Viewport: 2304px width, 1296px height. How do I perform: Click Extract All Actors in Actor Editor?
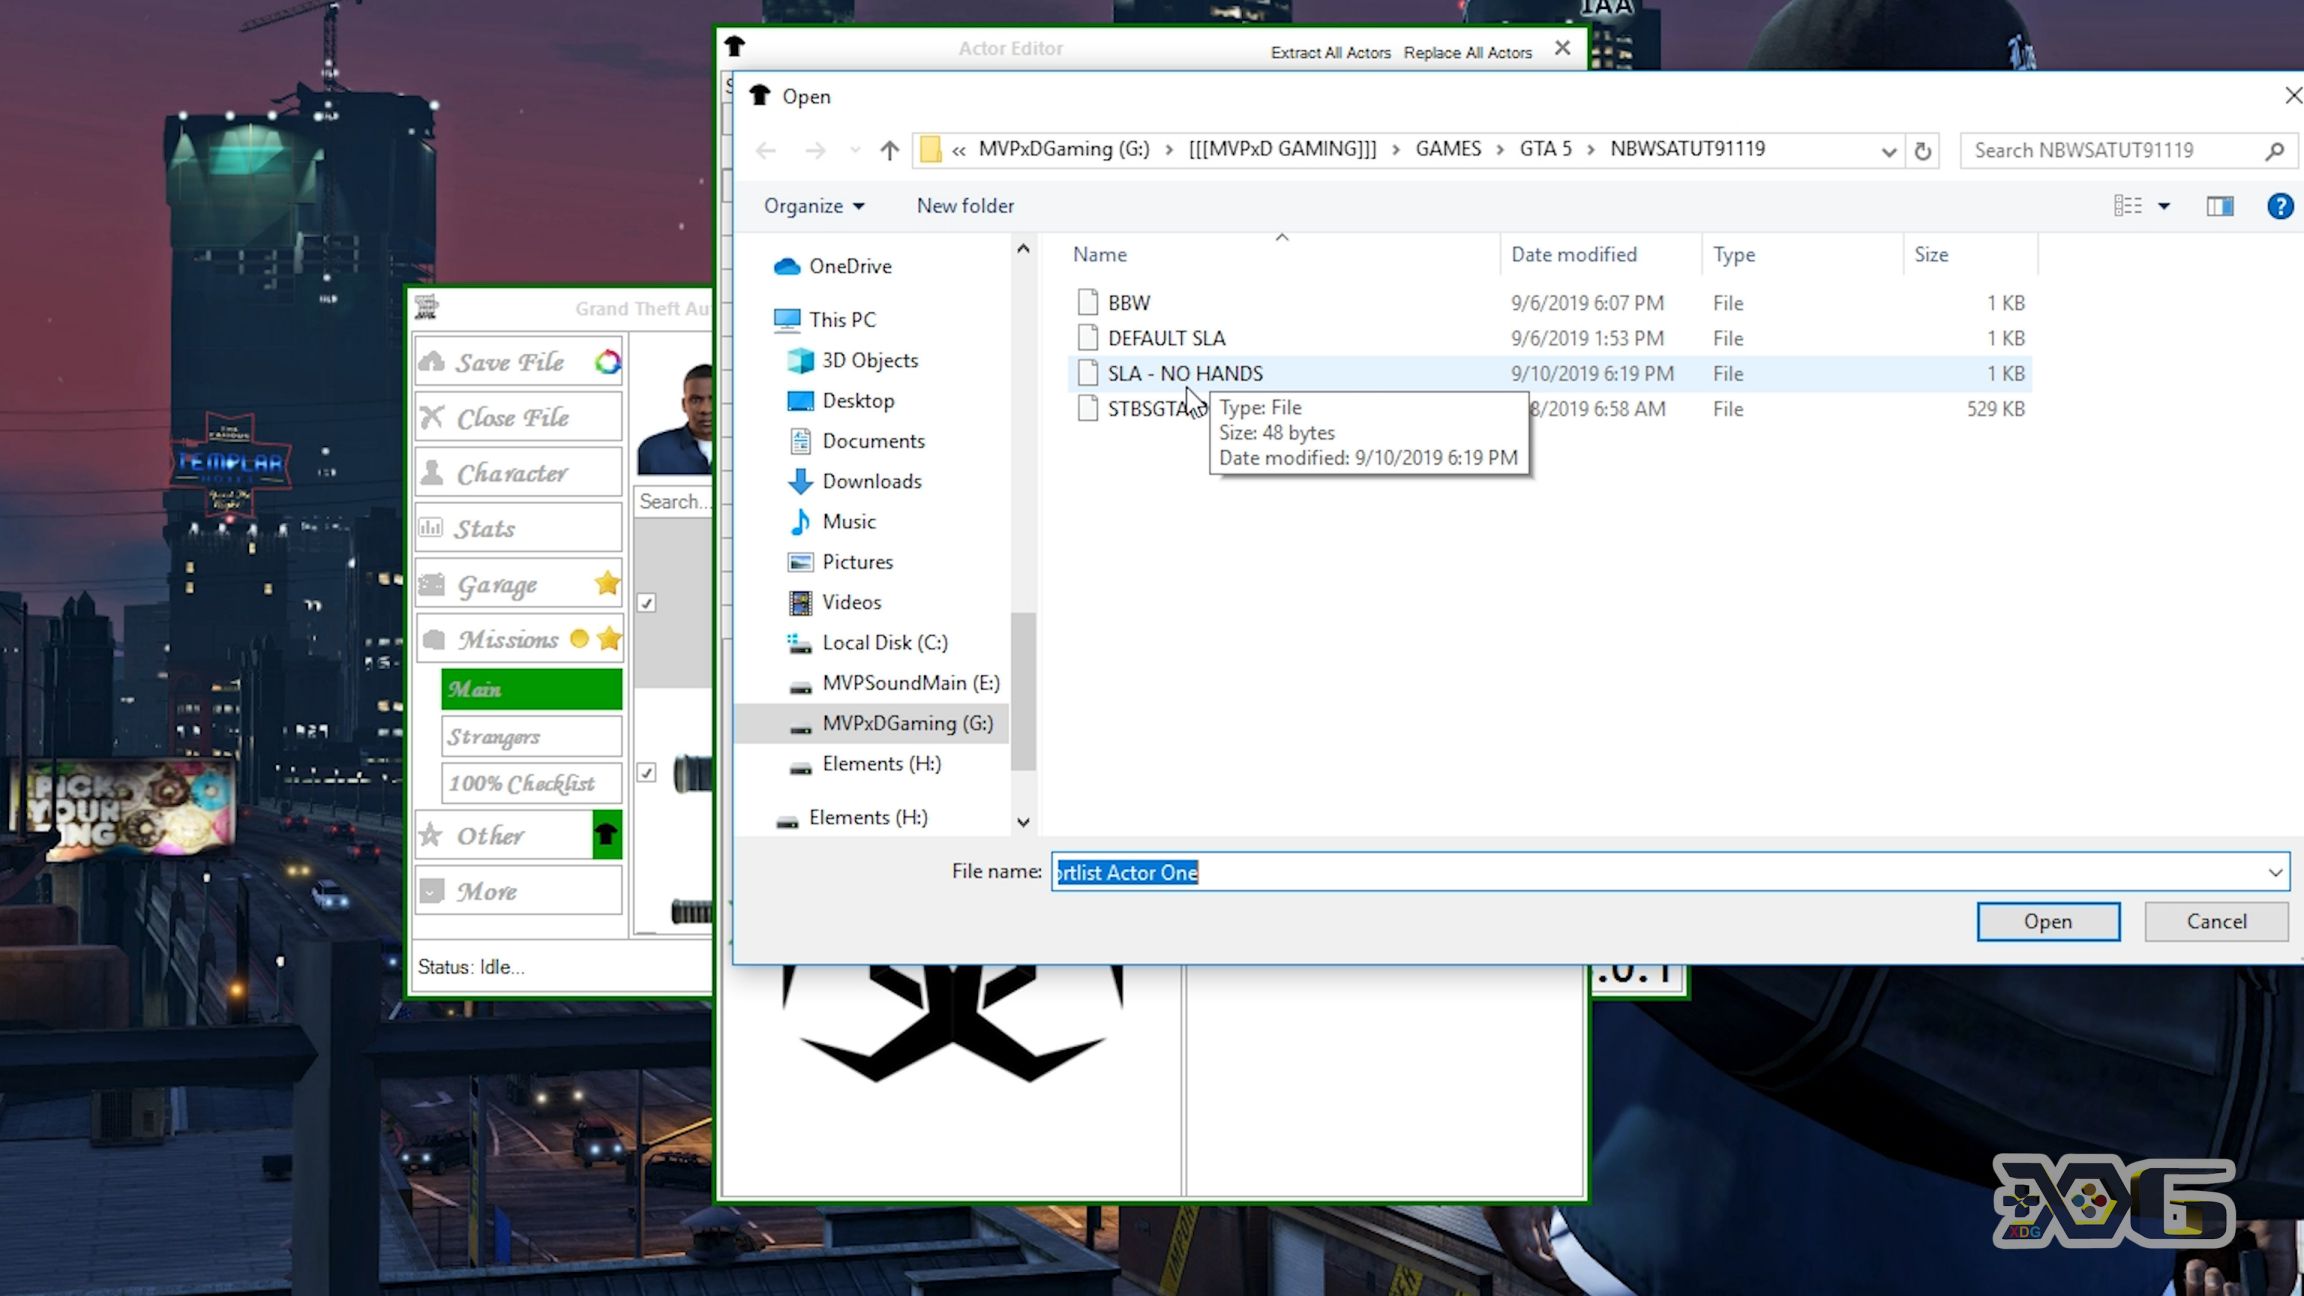(x=1330, y=52)
